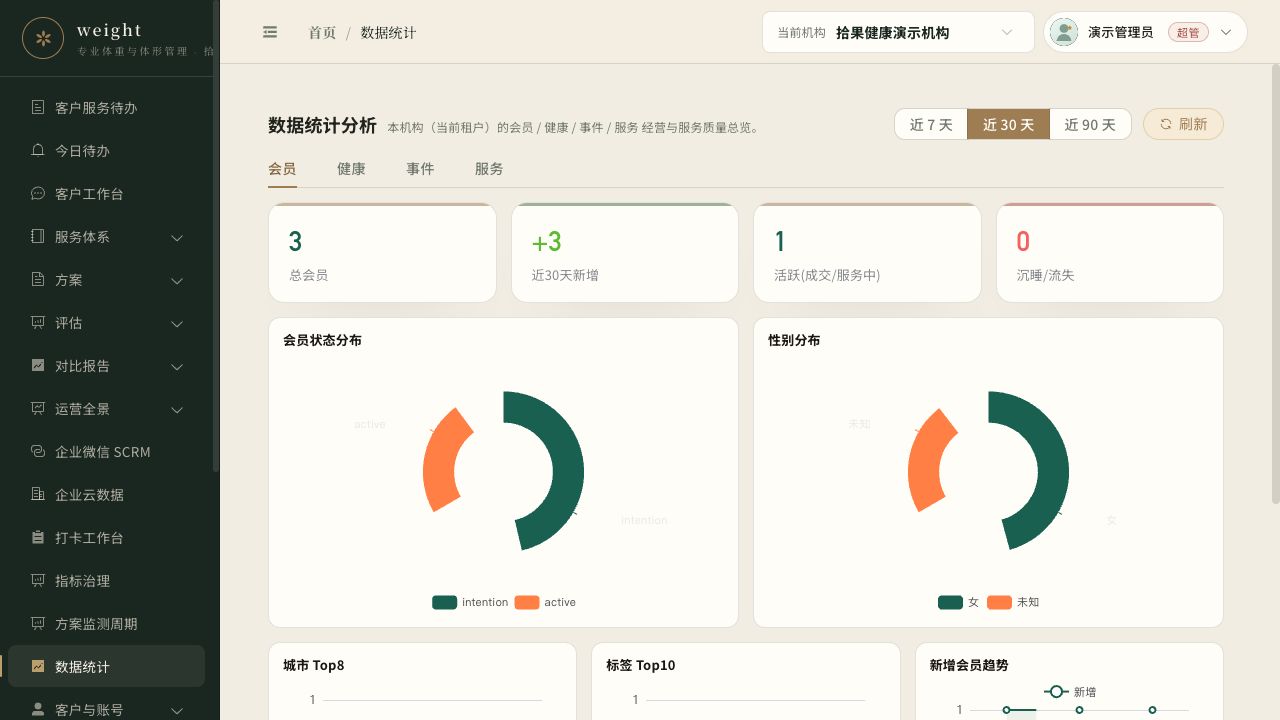
Task: Switch to the 会员 tab
Action: coord(282,169)
